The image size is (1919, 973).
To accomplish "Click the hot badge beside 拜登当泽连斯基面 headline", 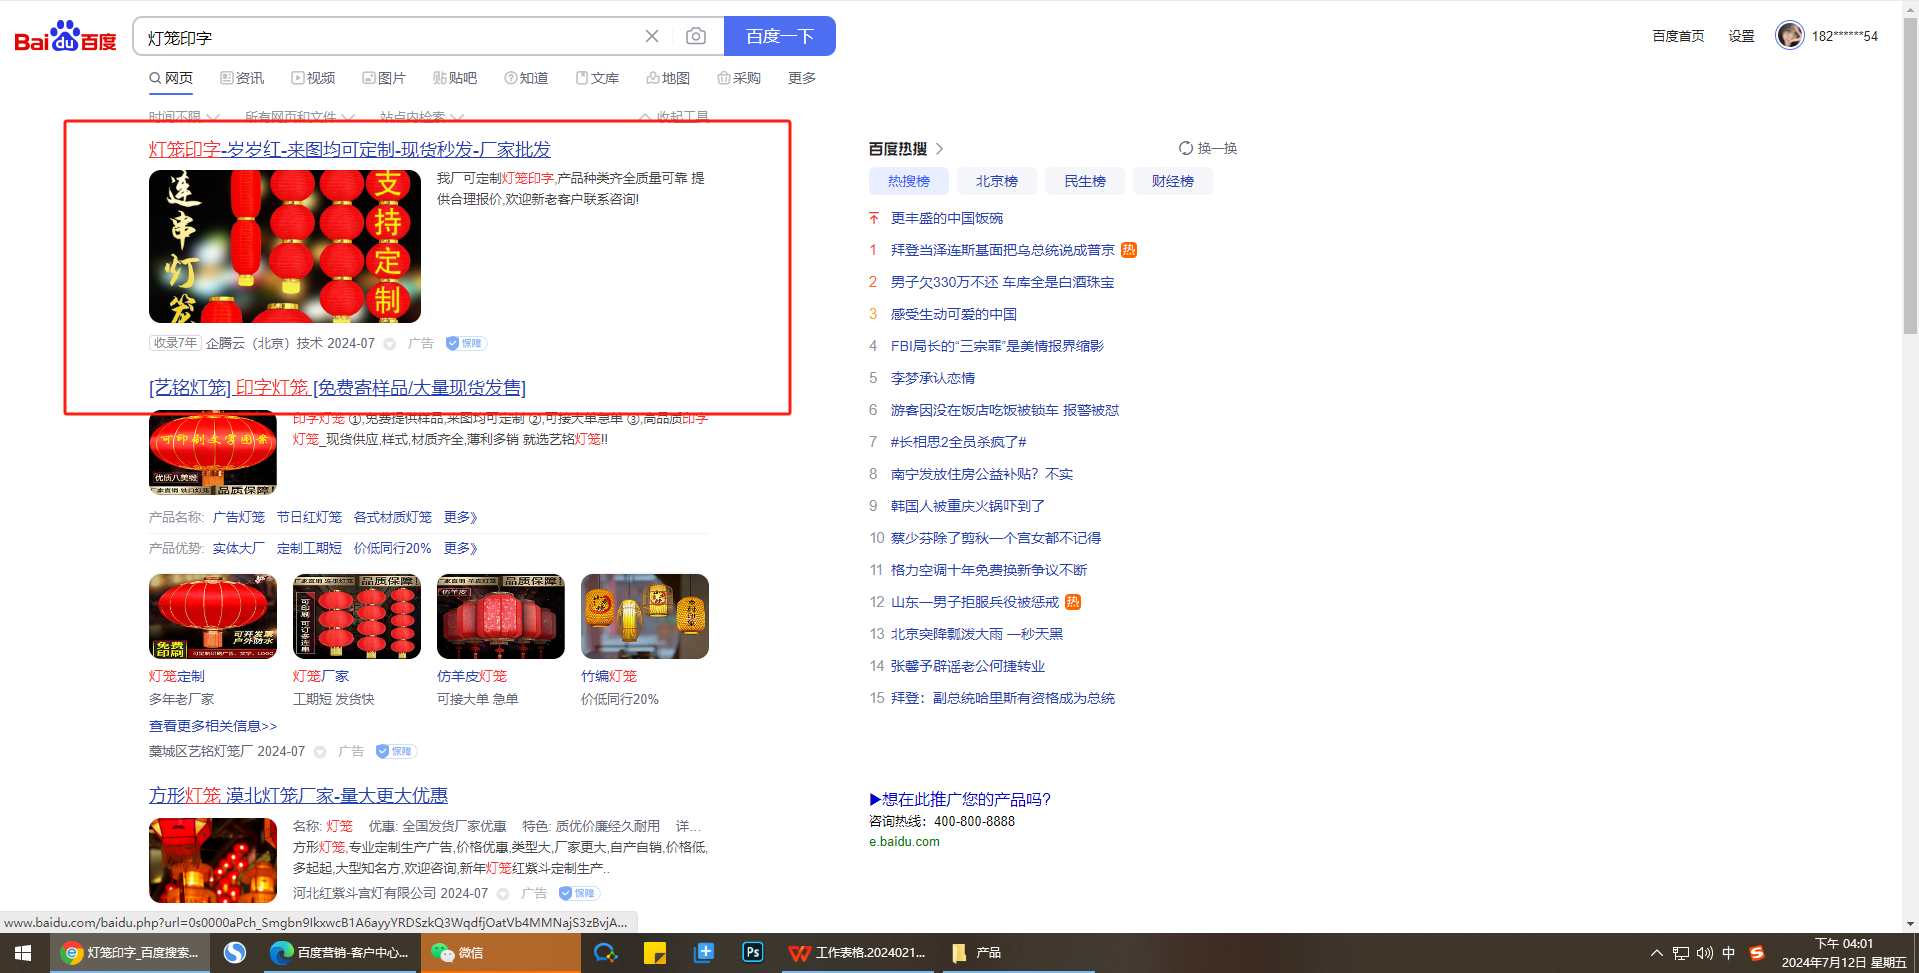I will coord(1129,250).
